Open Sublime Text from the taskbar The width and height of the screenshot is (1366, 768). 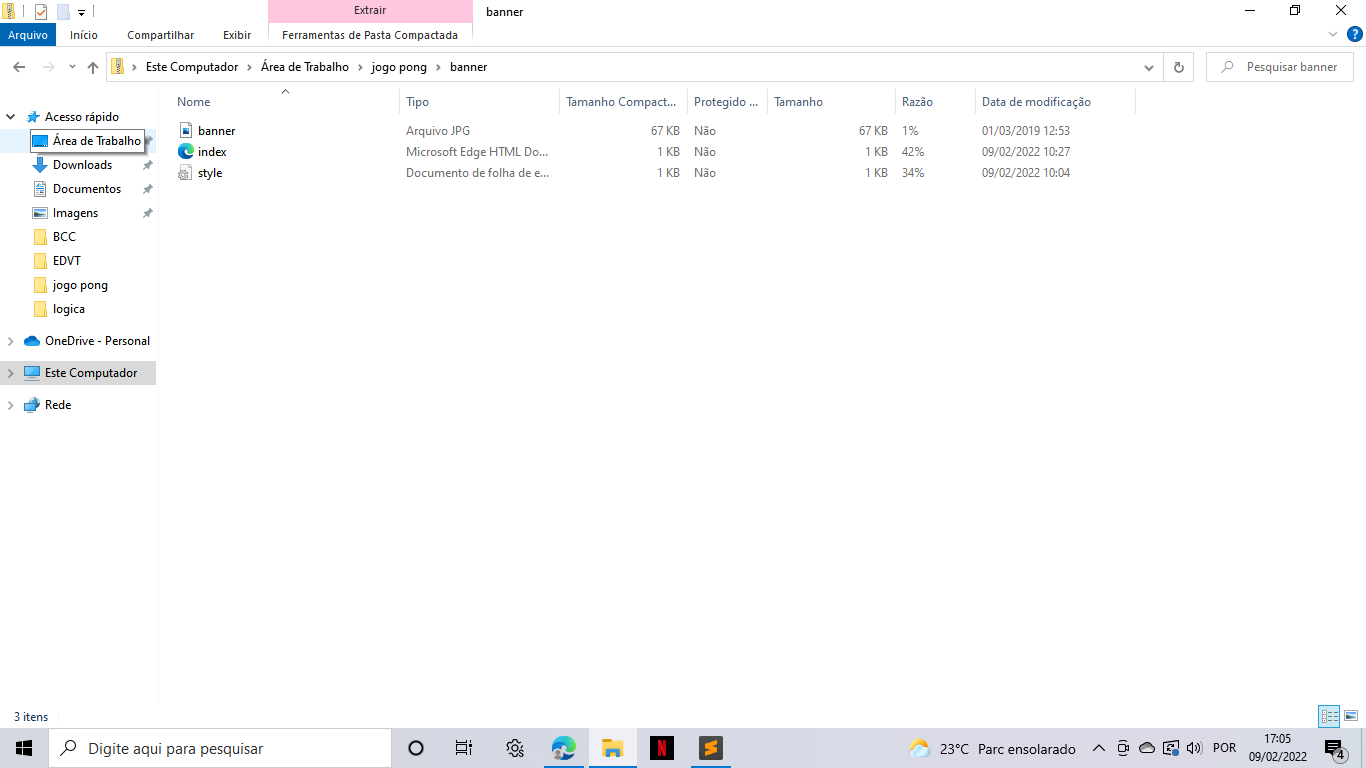[711, 748]
